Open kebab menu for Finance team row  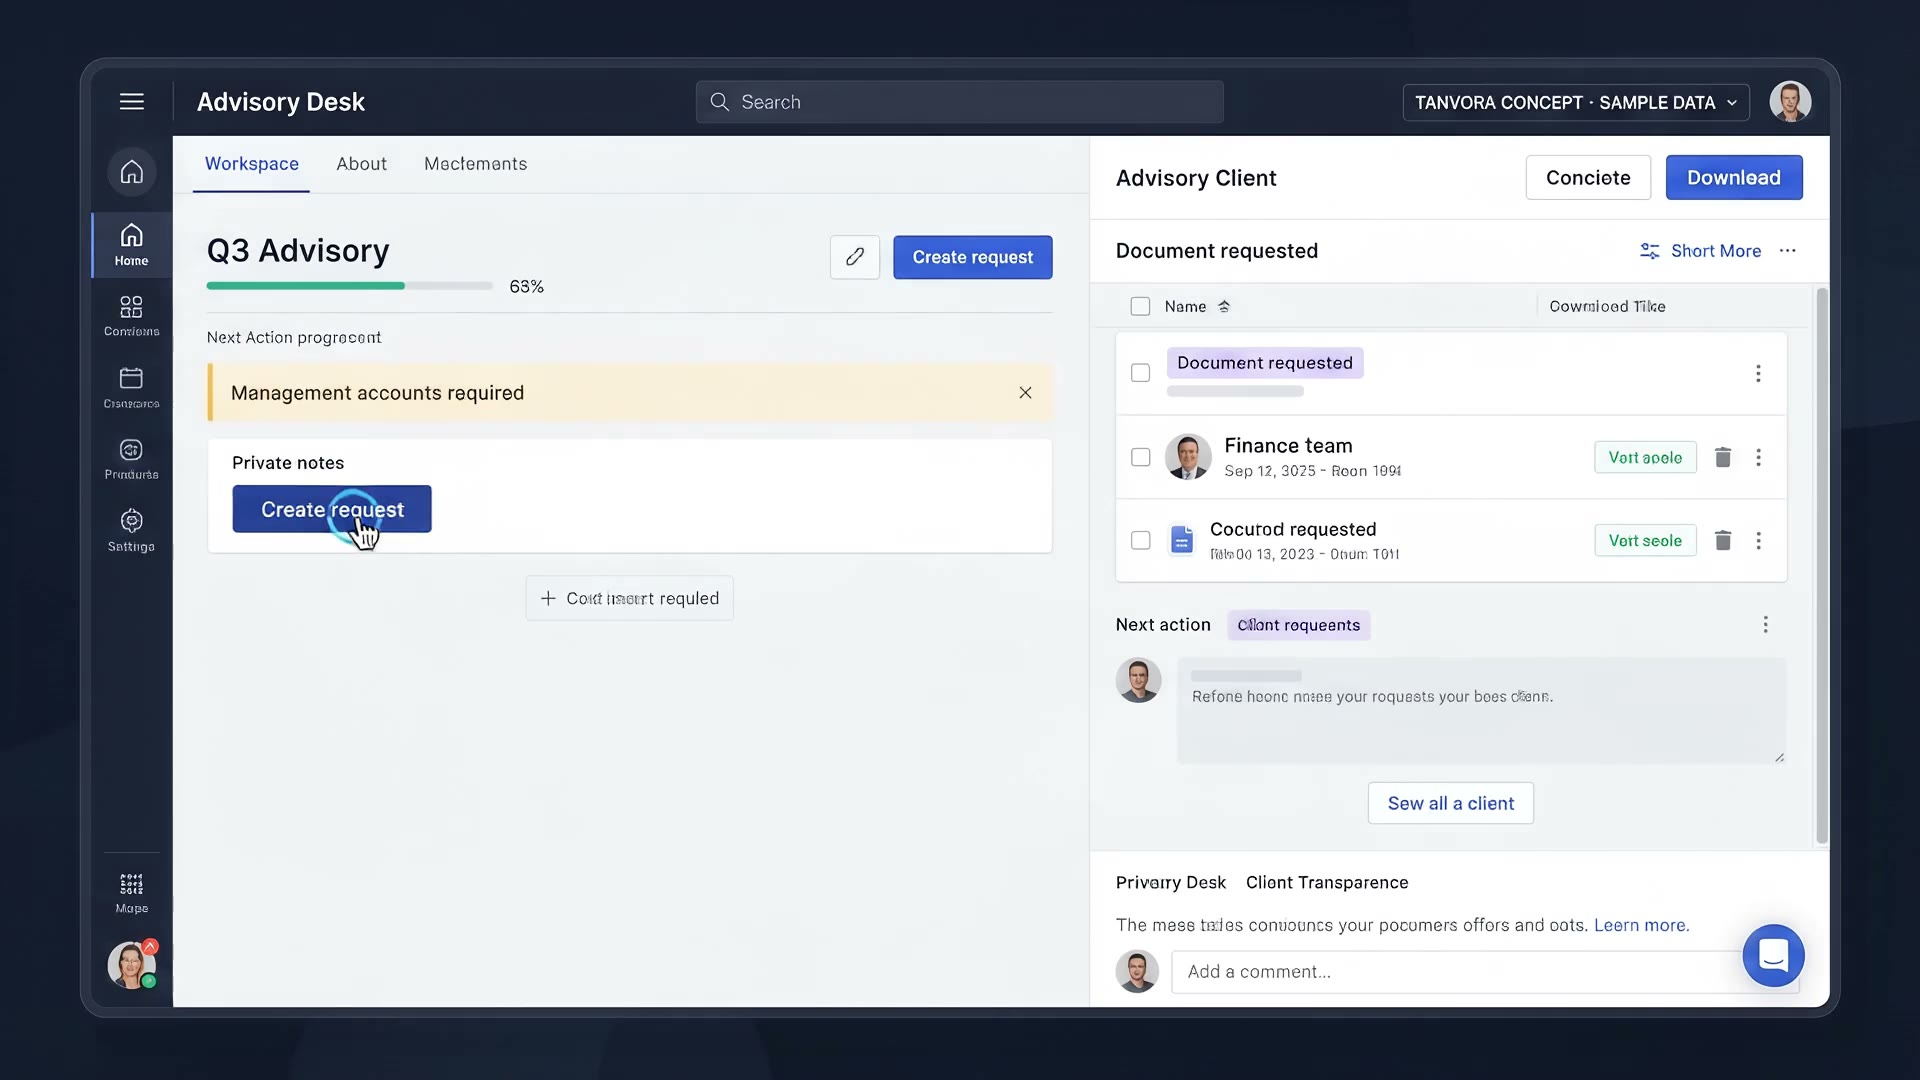[1758, 457]
